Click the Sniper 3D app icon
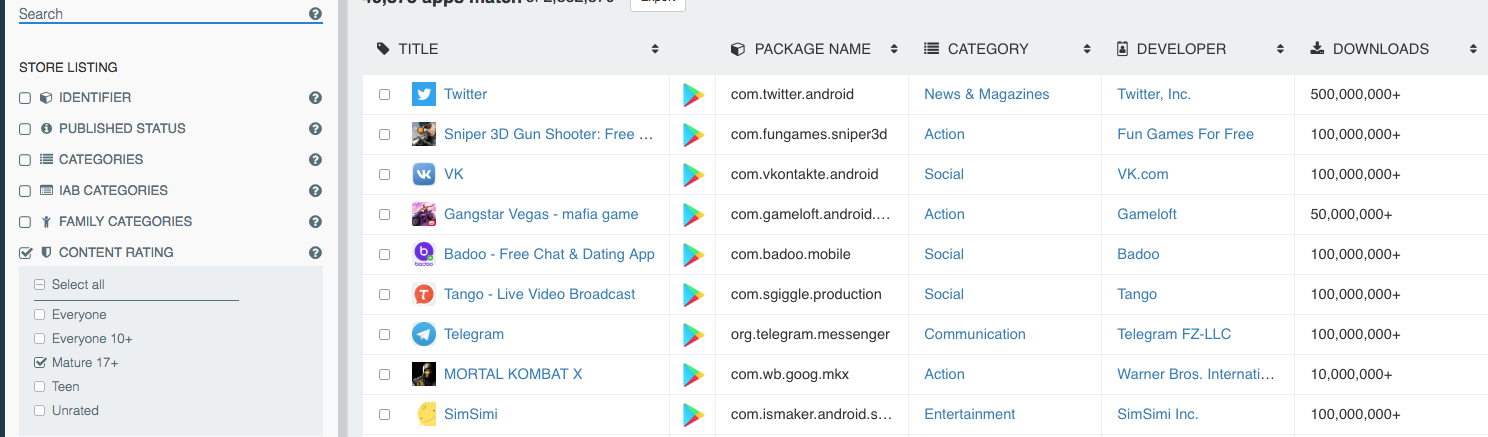This screenshot has height=437, width=1488. (424, 134)
